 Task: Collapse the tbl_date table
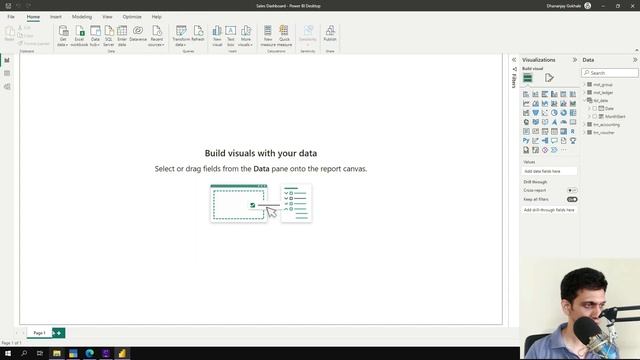click(x=584, y=100)
